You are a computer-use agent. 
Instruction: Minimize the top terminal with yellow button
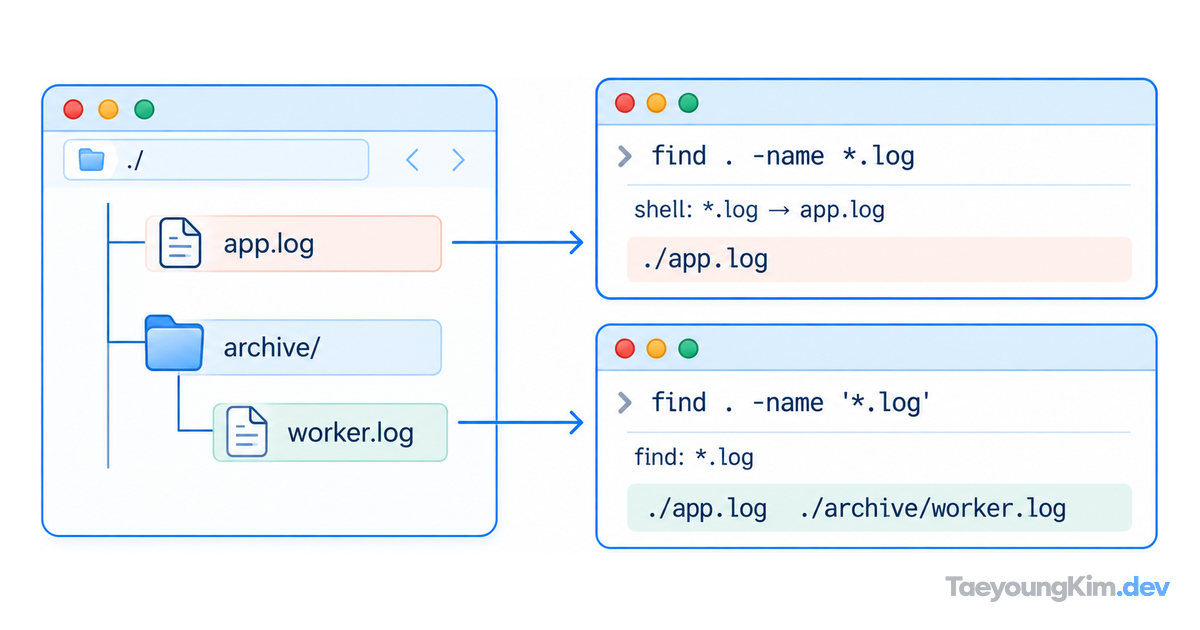656,102
